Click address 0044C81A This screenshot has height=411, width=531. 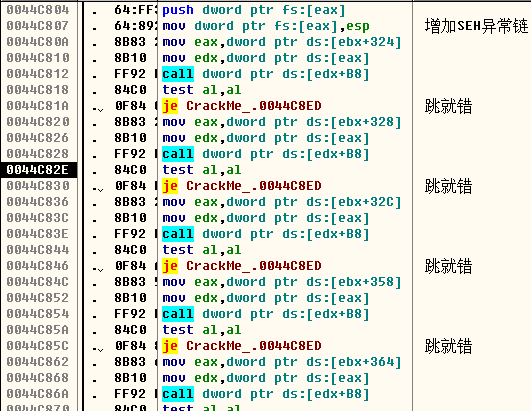38,106
